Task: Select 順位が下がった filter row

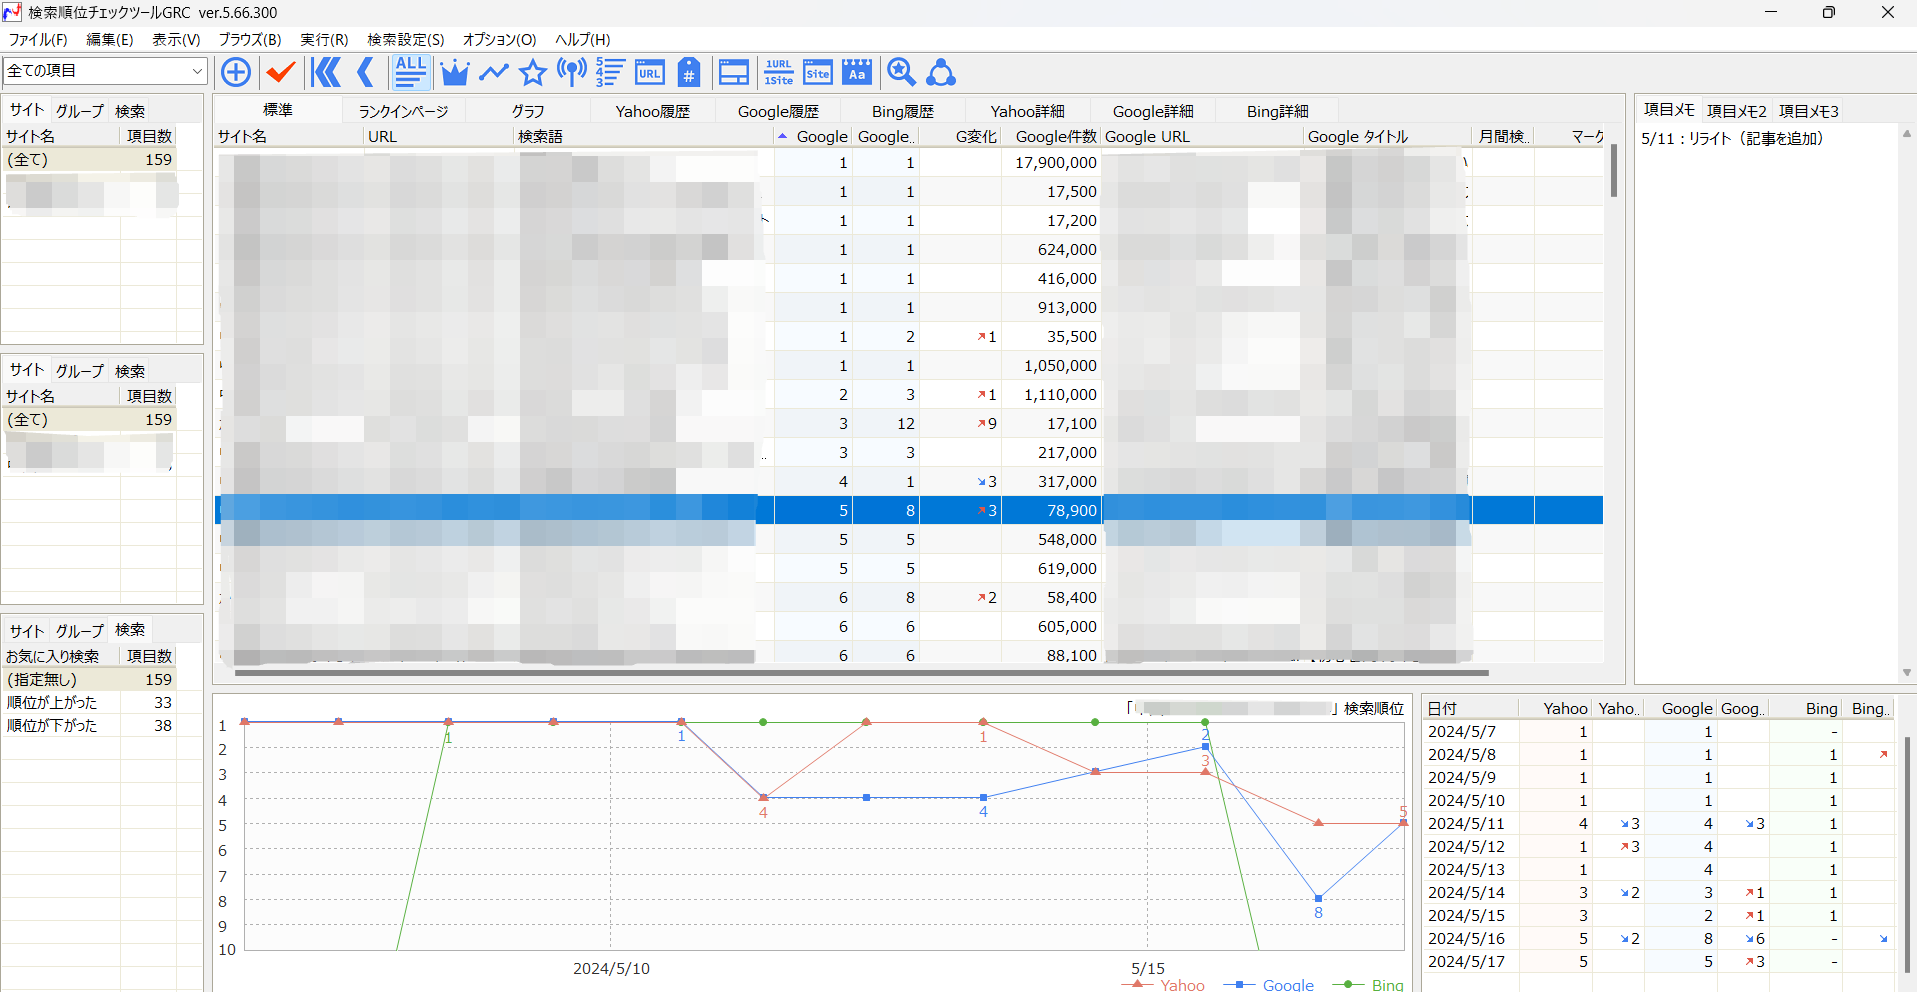Action: [90, 725]
